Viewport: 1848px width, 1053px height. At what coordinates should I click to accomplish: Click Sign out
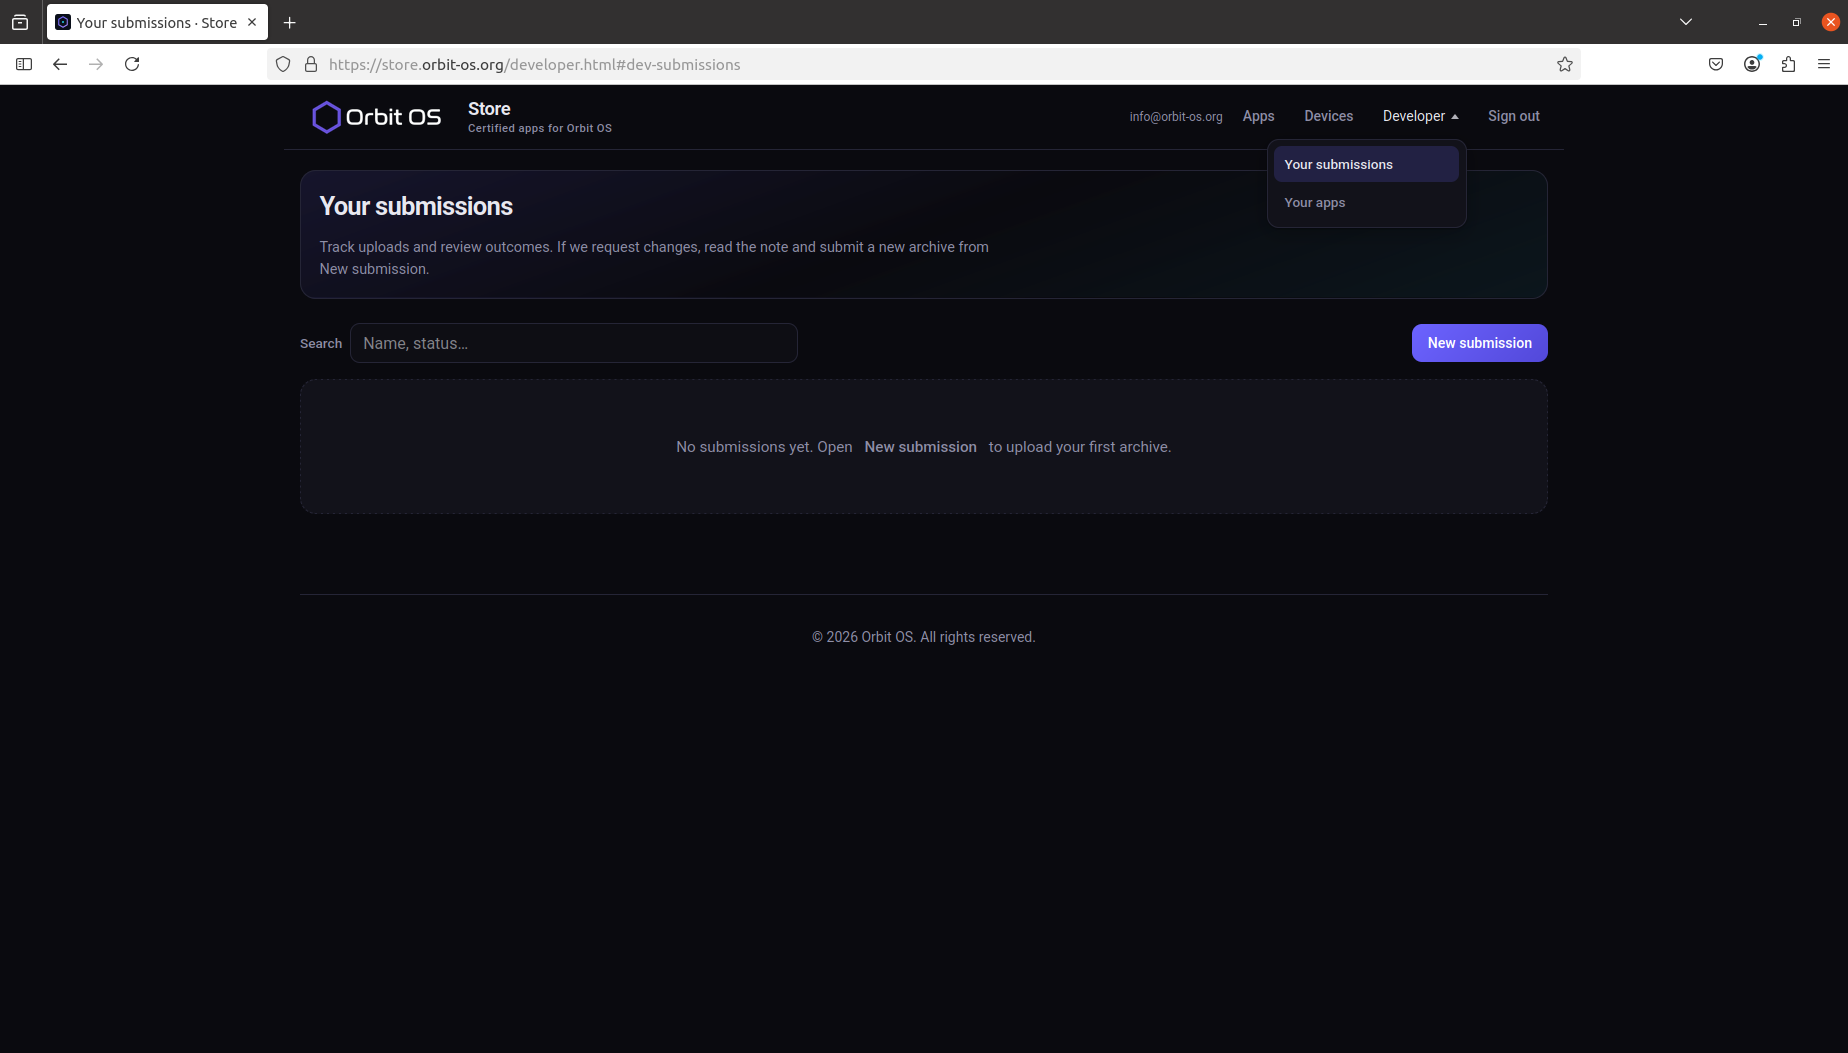[x=1513, y=116]
